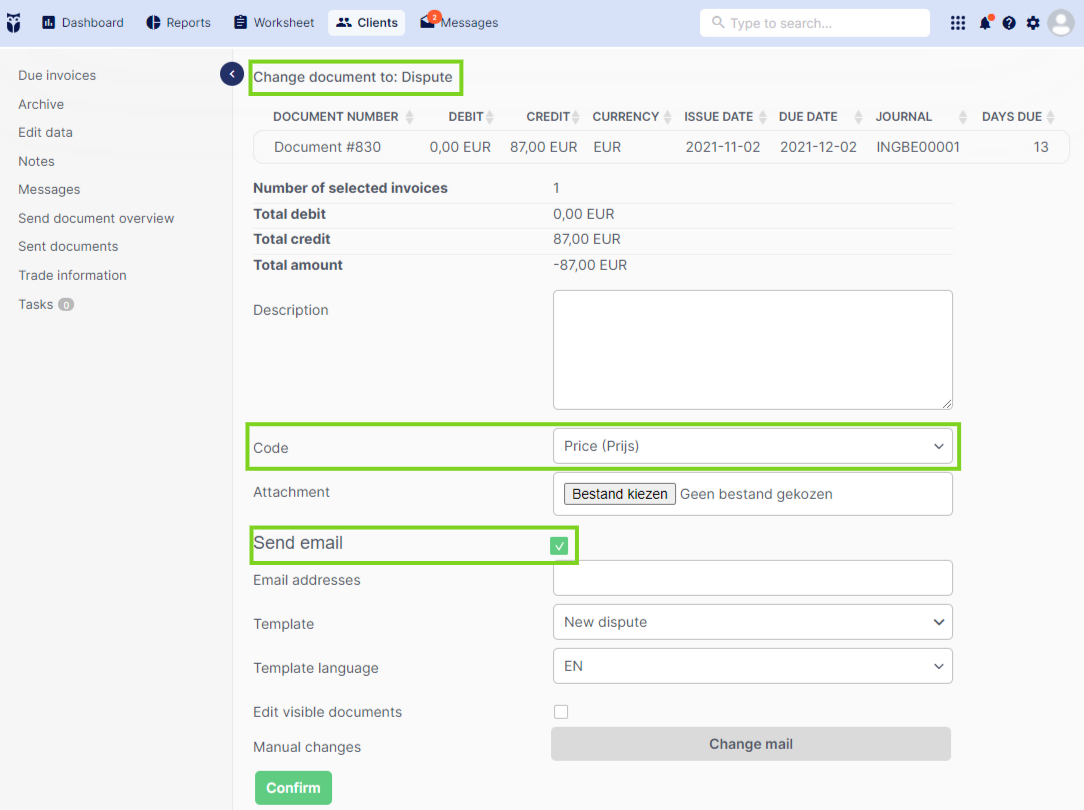Click the green Confirm button

pyautogui.click(x=293, y=788)
